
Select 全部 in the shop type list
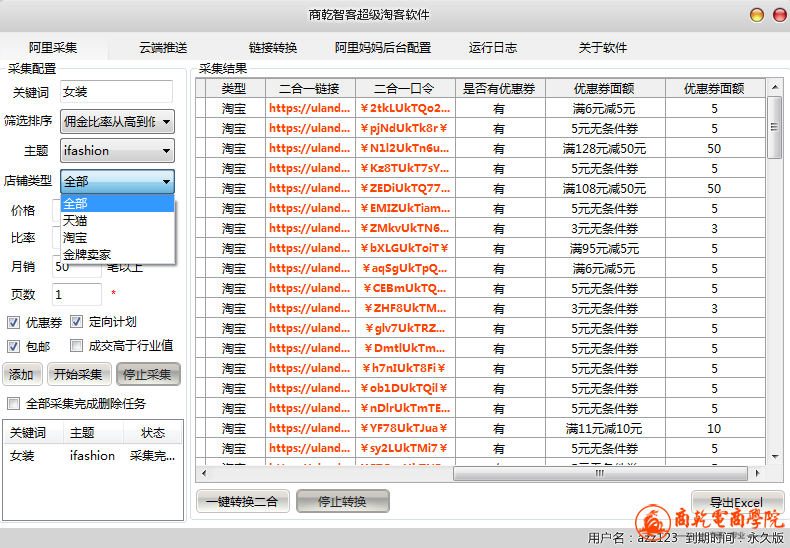click(117, 203)
